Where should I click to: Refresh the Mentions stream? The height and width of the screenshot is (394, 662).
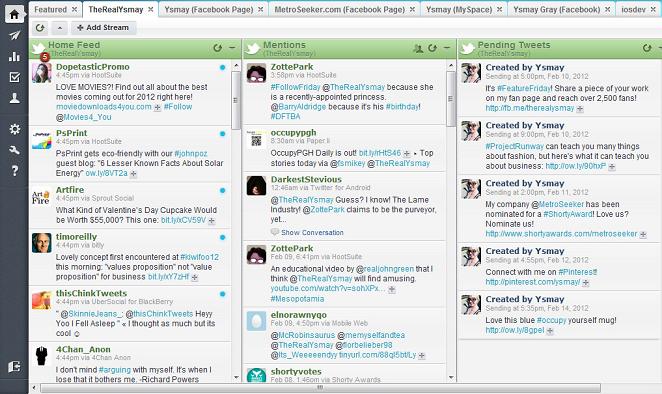click(x=432, y=48)
